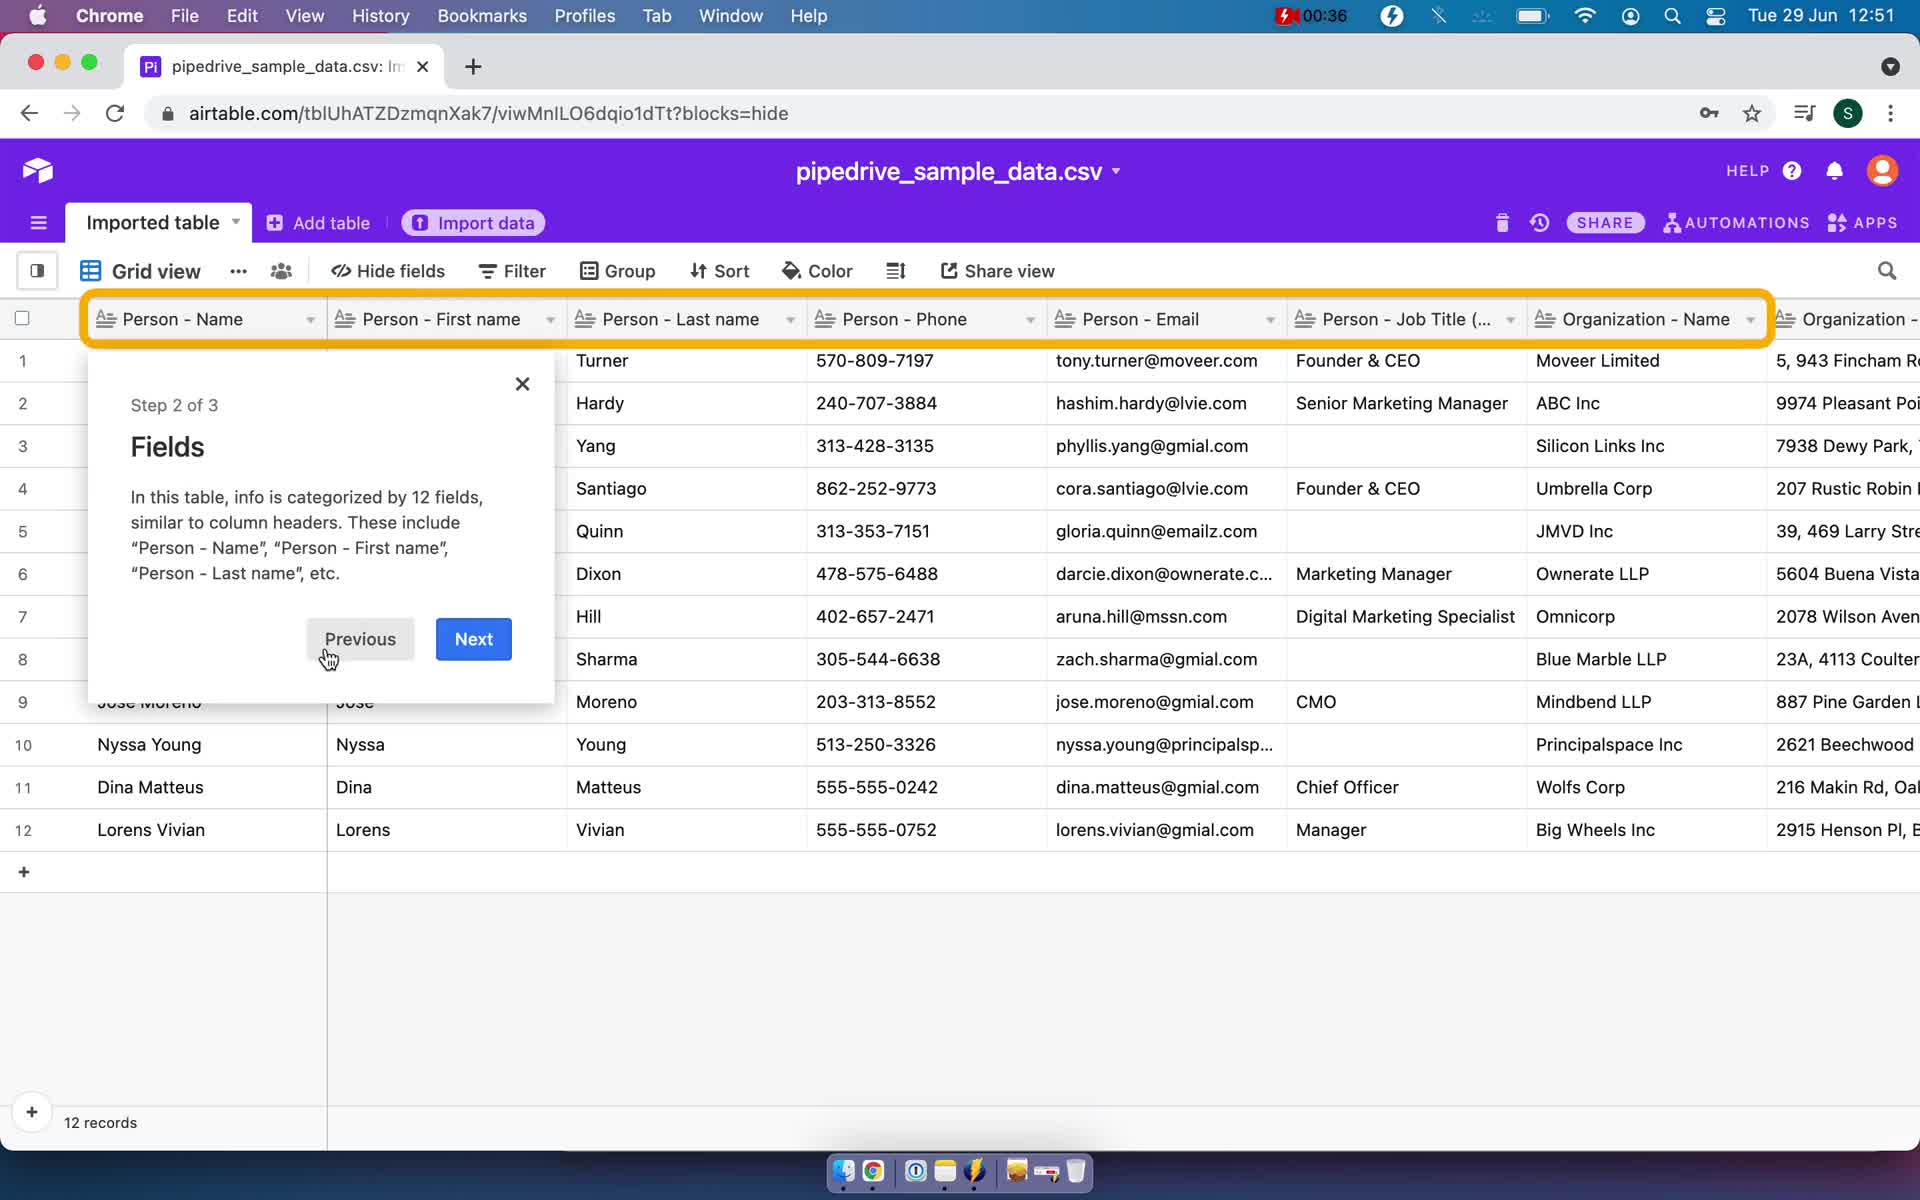Open a new browser tab with plus
This screenshot has width=1920, height=1200.
click(x=473, y=66)
